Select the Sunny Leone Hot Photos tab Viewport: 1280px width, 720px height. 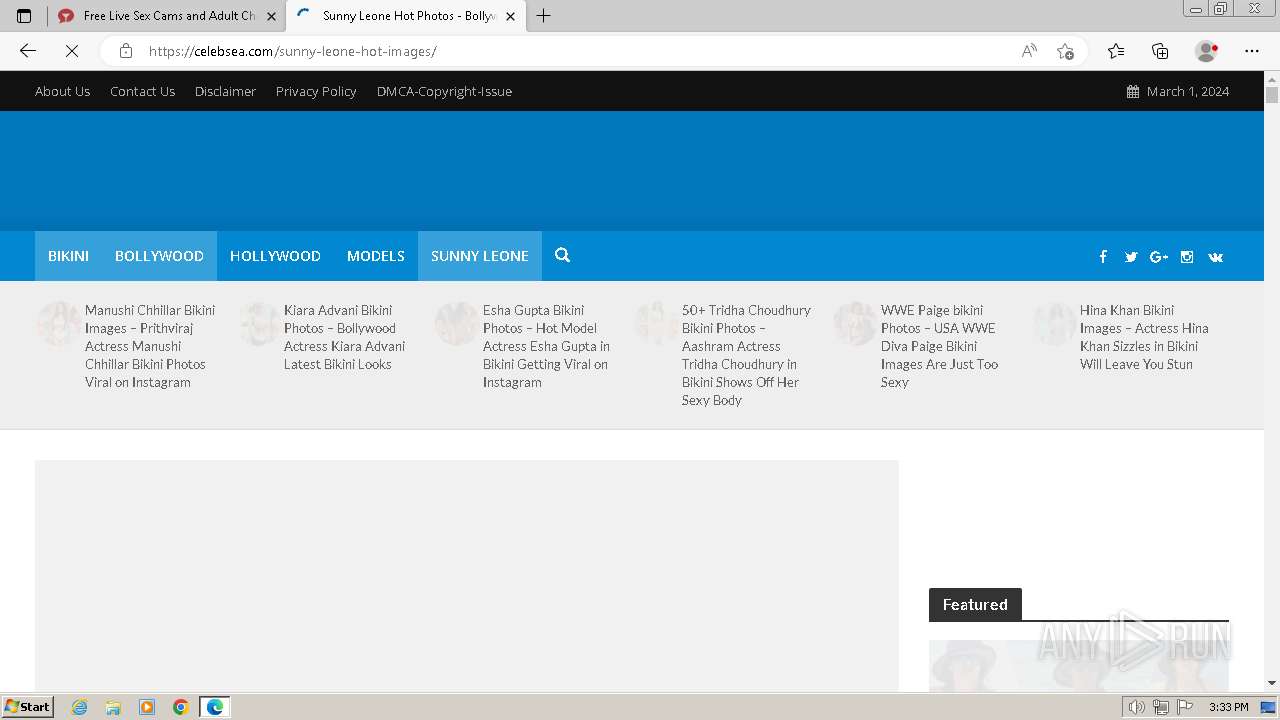(x=407, y=16)
